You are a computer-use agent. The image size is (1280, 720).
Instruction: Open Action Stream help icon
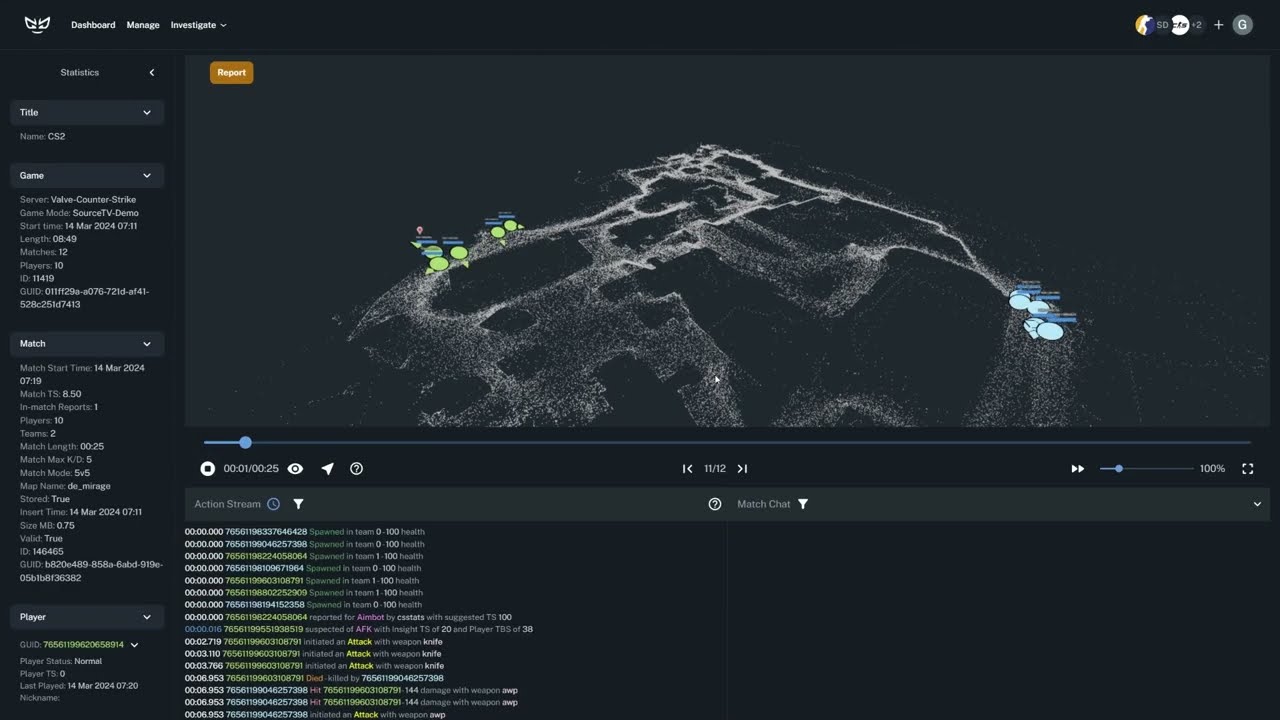point(715,504)
